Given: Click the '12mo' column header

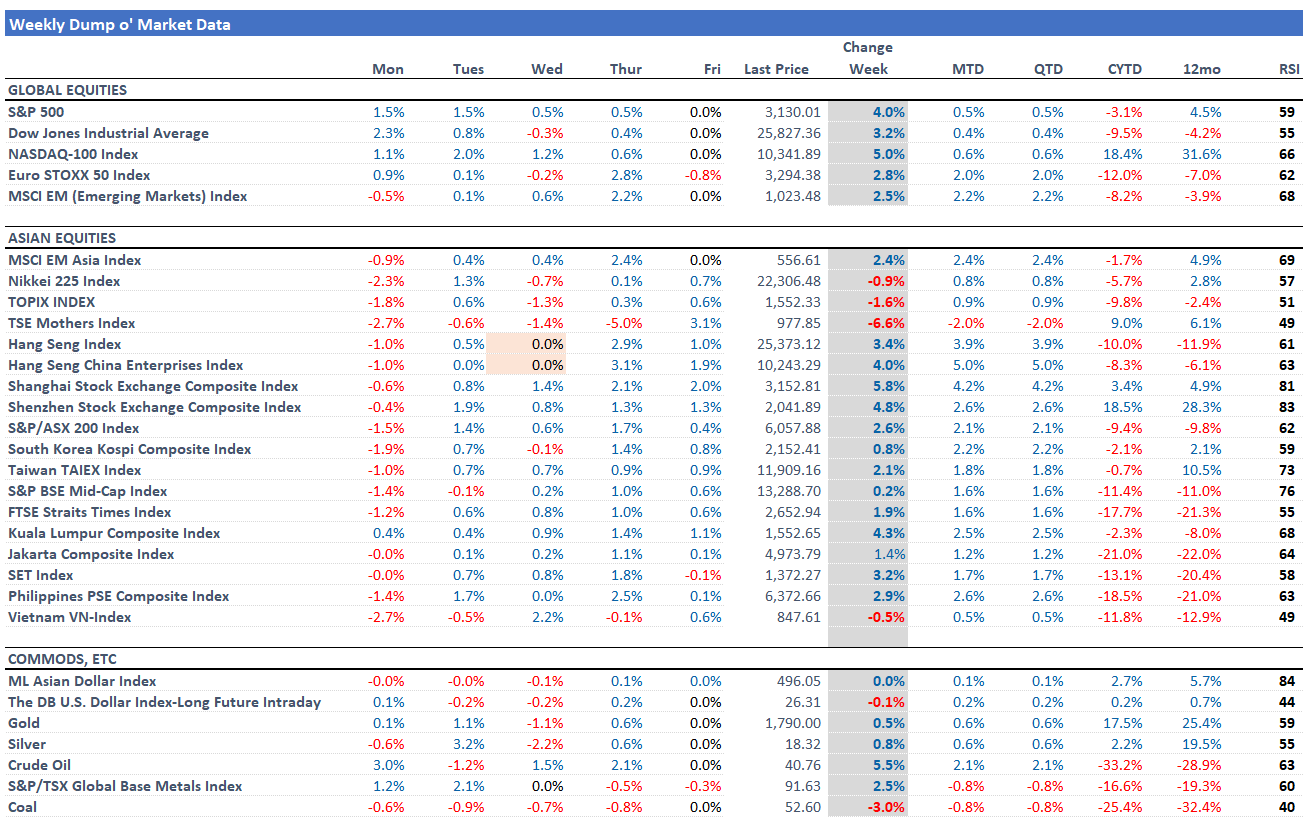Looking at the screenshot, I should coord(1204,69).
